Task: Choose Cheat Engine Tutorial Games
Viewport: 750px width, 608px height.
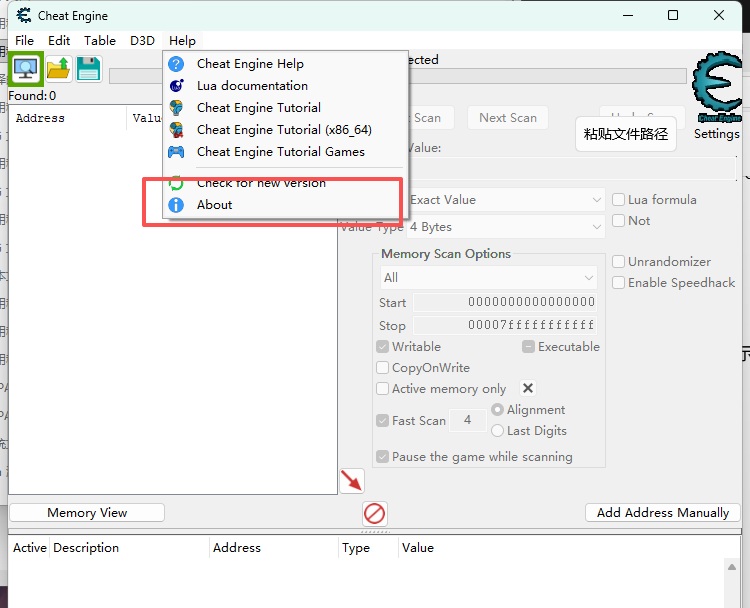Action: pyautogui.click(x=285, y=152)
